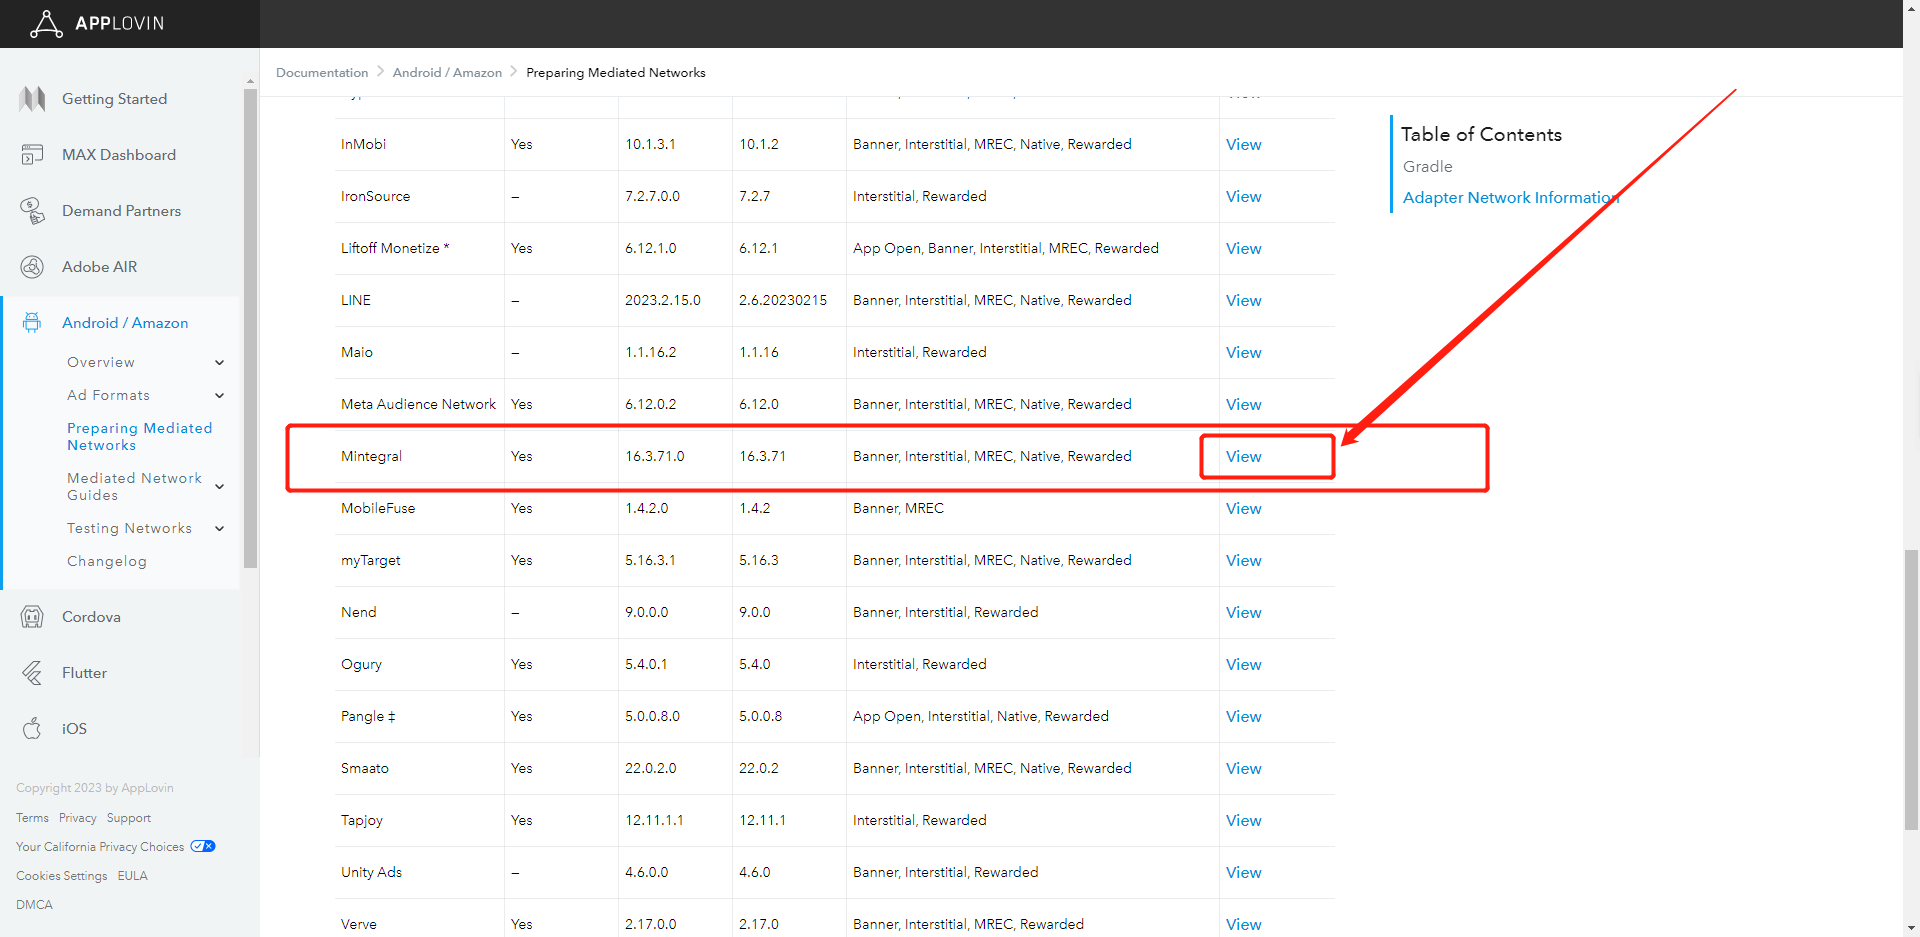Click View link for Liftoff Monetize
Viewport: 1920px width, 937px height.
coord(1243,248)
